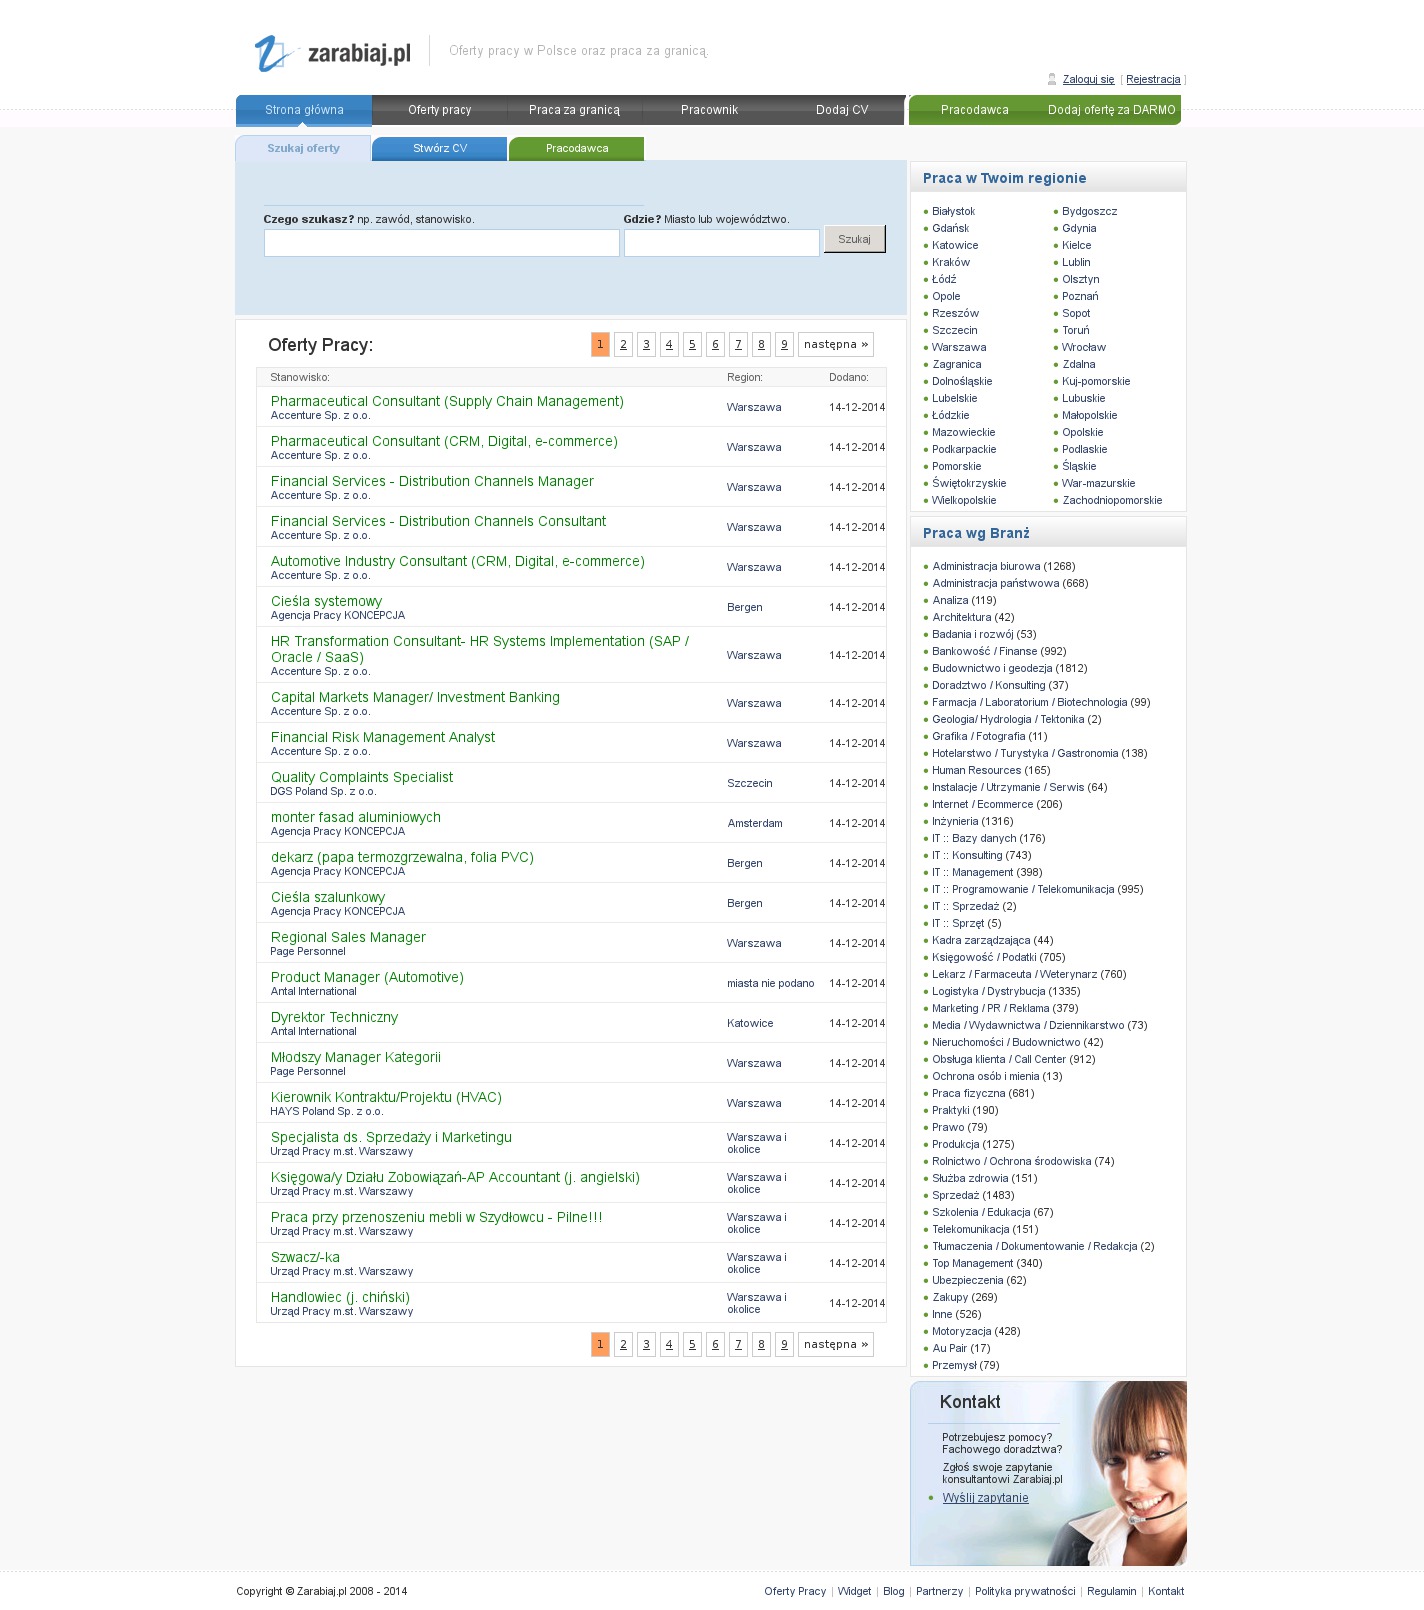Select Kraków in the regions list
The height and width of the screenshot is (1610, 1424).
[951, 263]
